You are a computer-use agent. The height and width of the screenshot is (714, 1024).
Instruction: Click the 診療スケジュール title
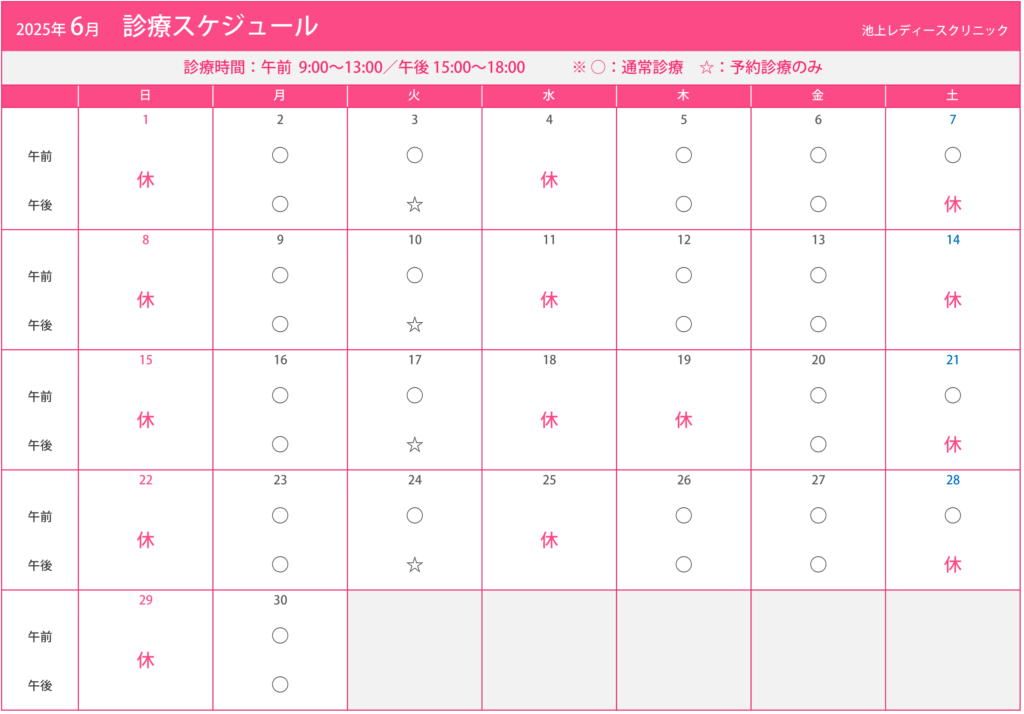[x=221, y=26]
